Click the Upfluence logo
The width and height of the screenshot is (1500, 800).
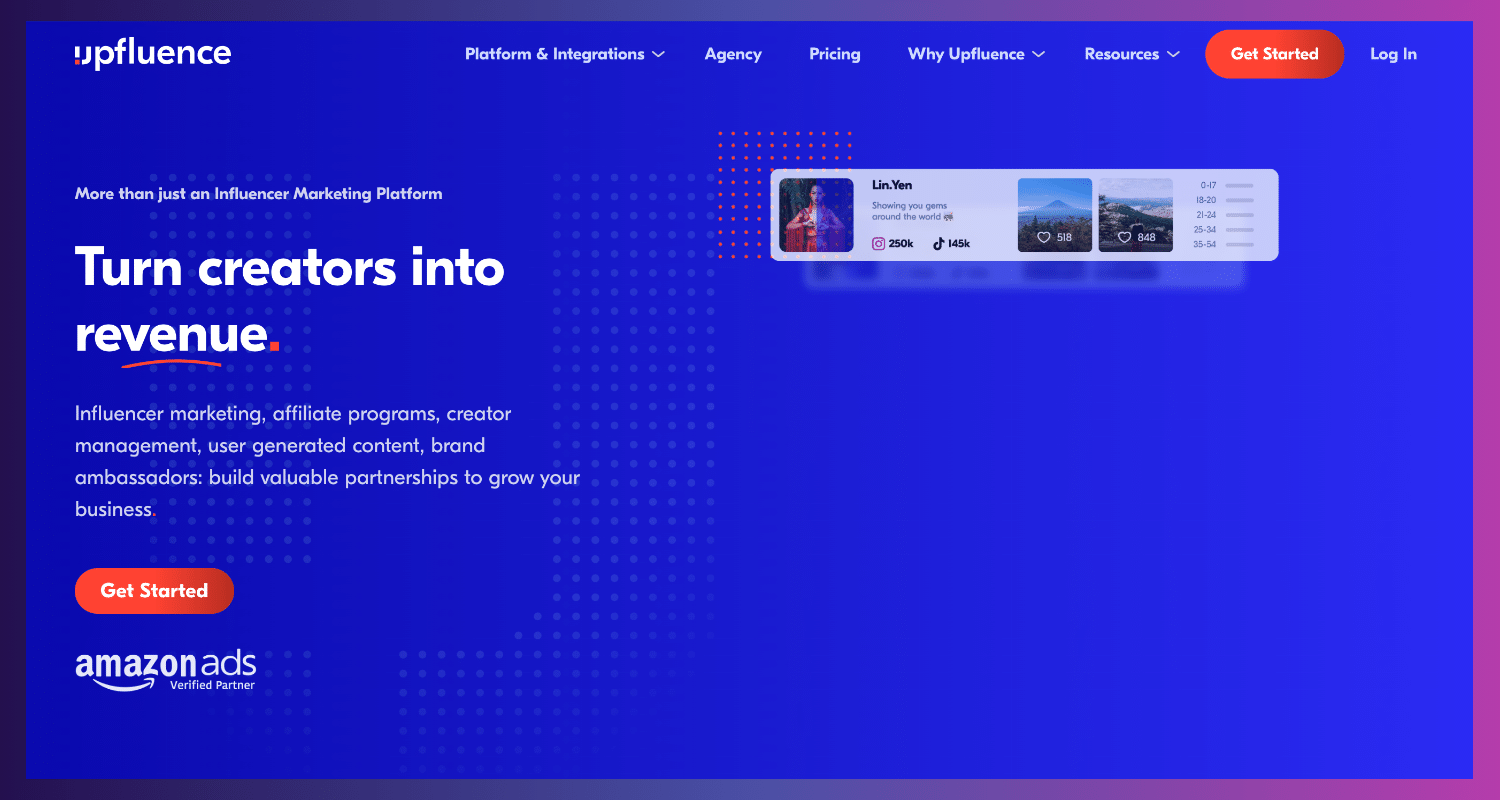pos(153,54)
